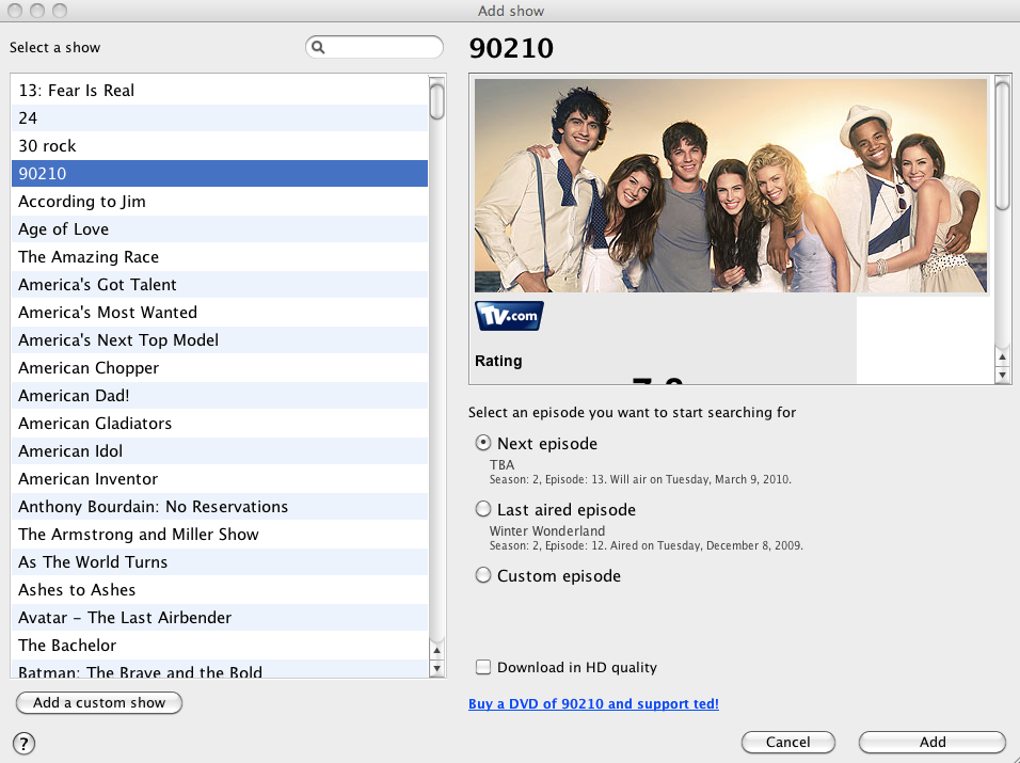
Task: Confirm with the Add button
Action: tap(932, 742)
